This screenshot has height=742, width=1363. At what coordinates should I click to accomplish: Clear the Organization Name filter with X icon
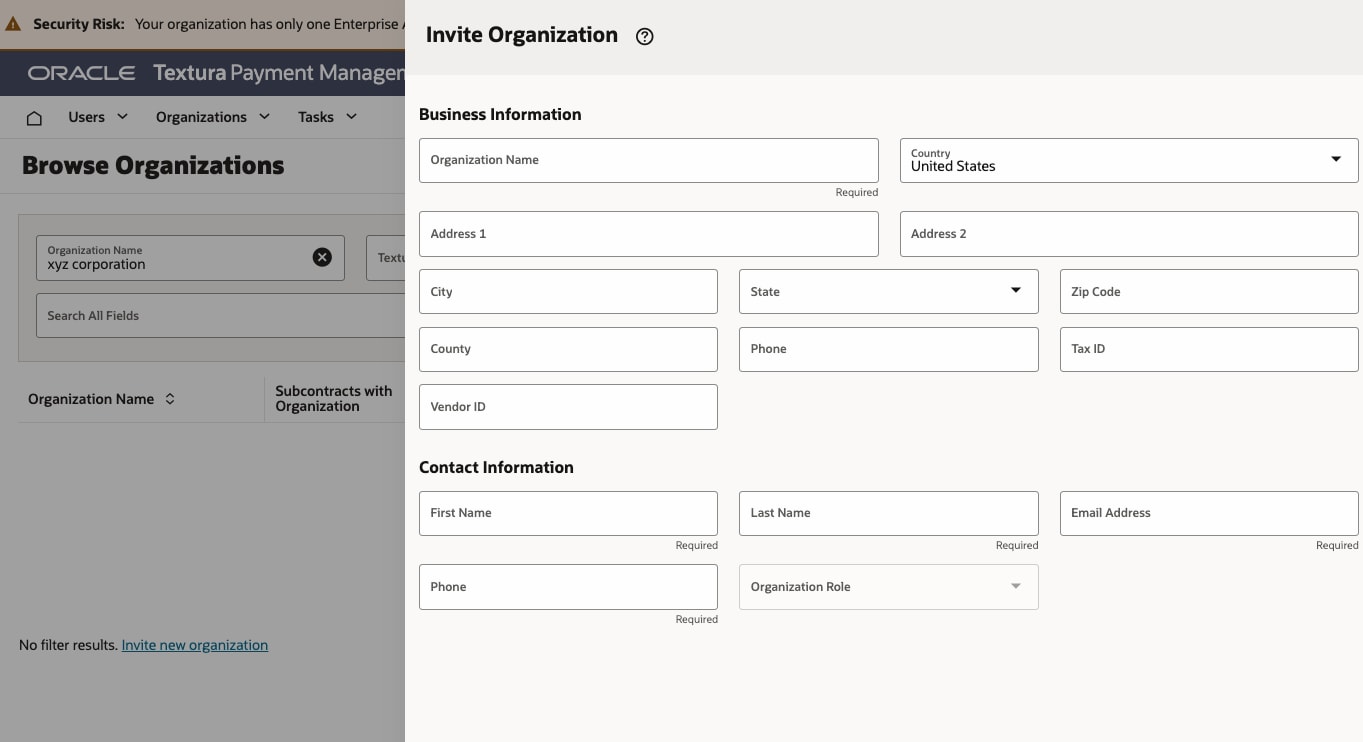pos(322,257)
